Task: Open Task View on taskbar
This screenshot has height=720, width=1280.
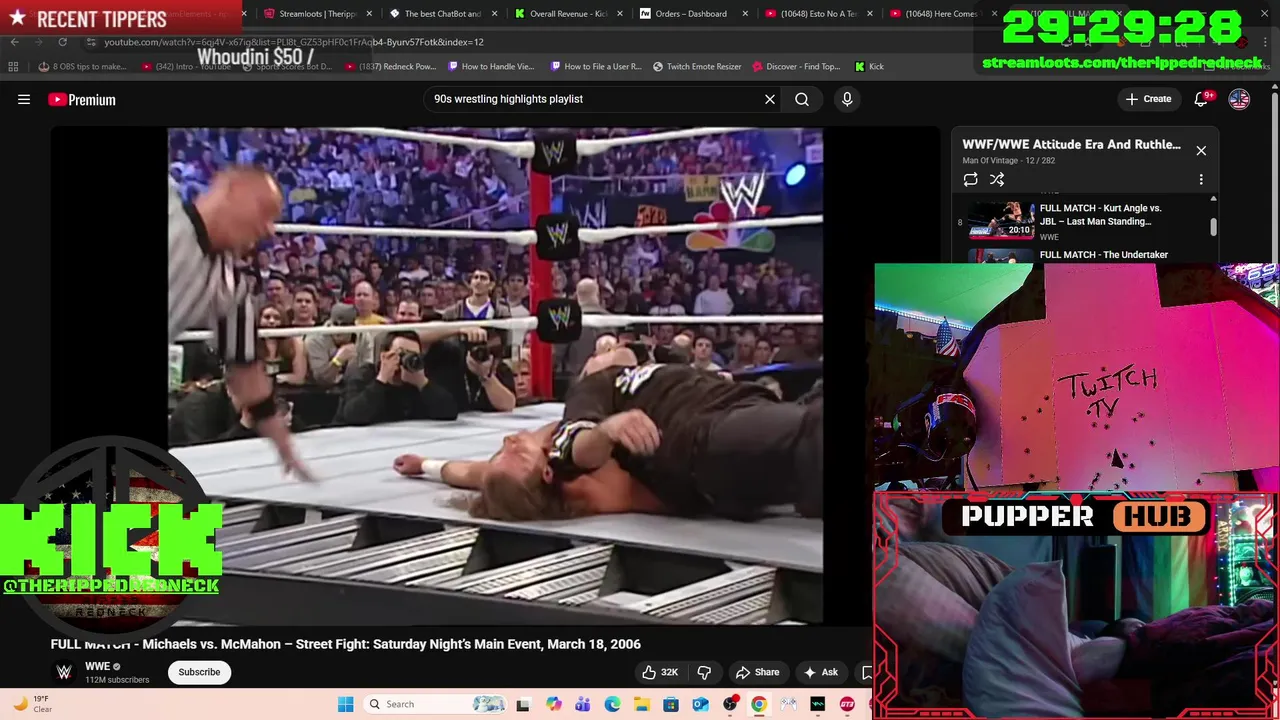Action: click(522, 704)
